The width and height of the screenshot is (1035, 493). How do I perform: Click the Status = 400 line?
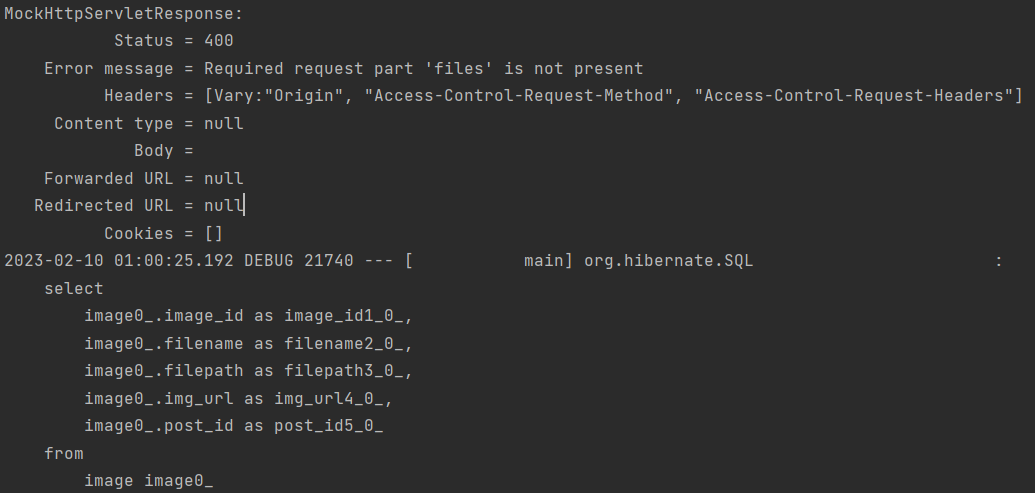[174, 41]
